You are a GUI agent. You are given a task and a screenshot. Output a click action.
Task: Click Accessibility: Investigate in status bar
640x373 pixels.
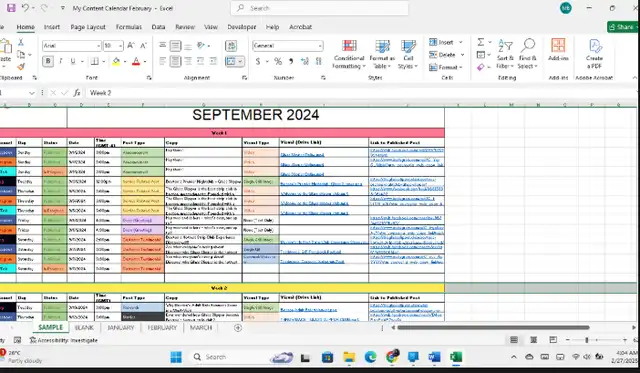[x=64, y=340]
